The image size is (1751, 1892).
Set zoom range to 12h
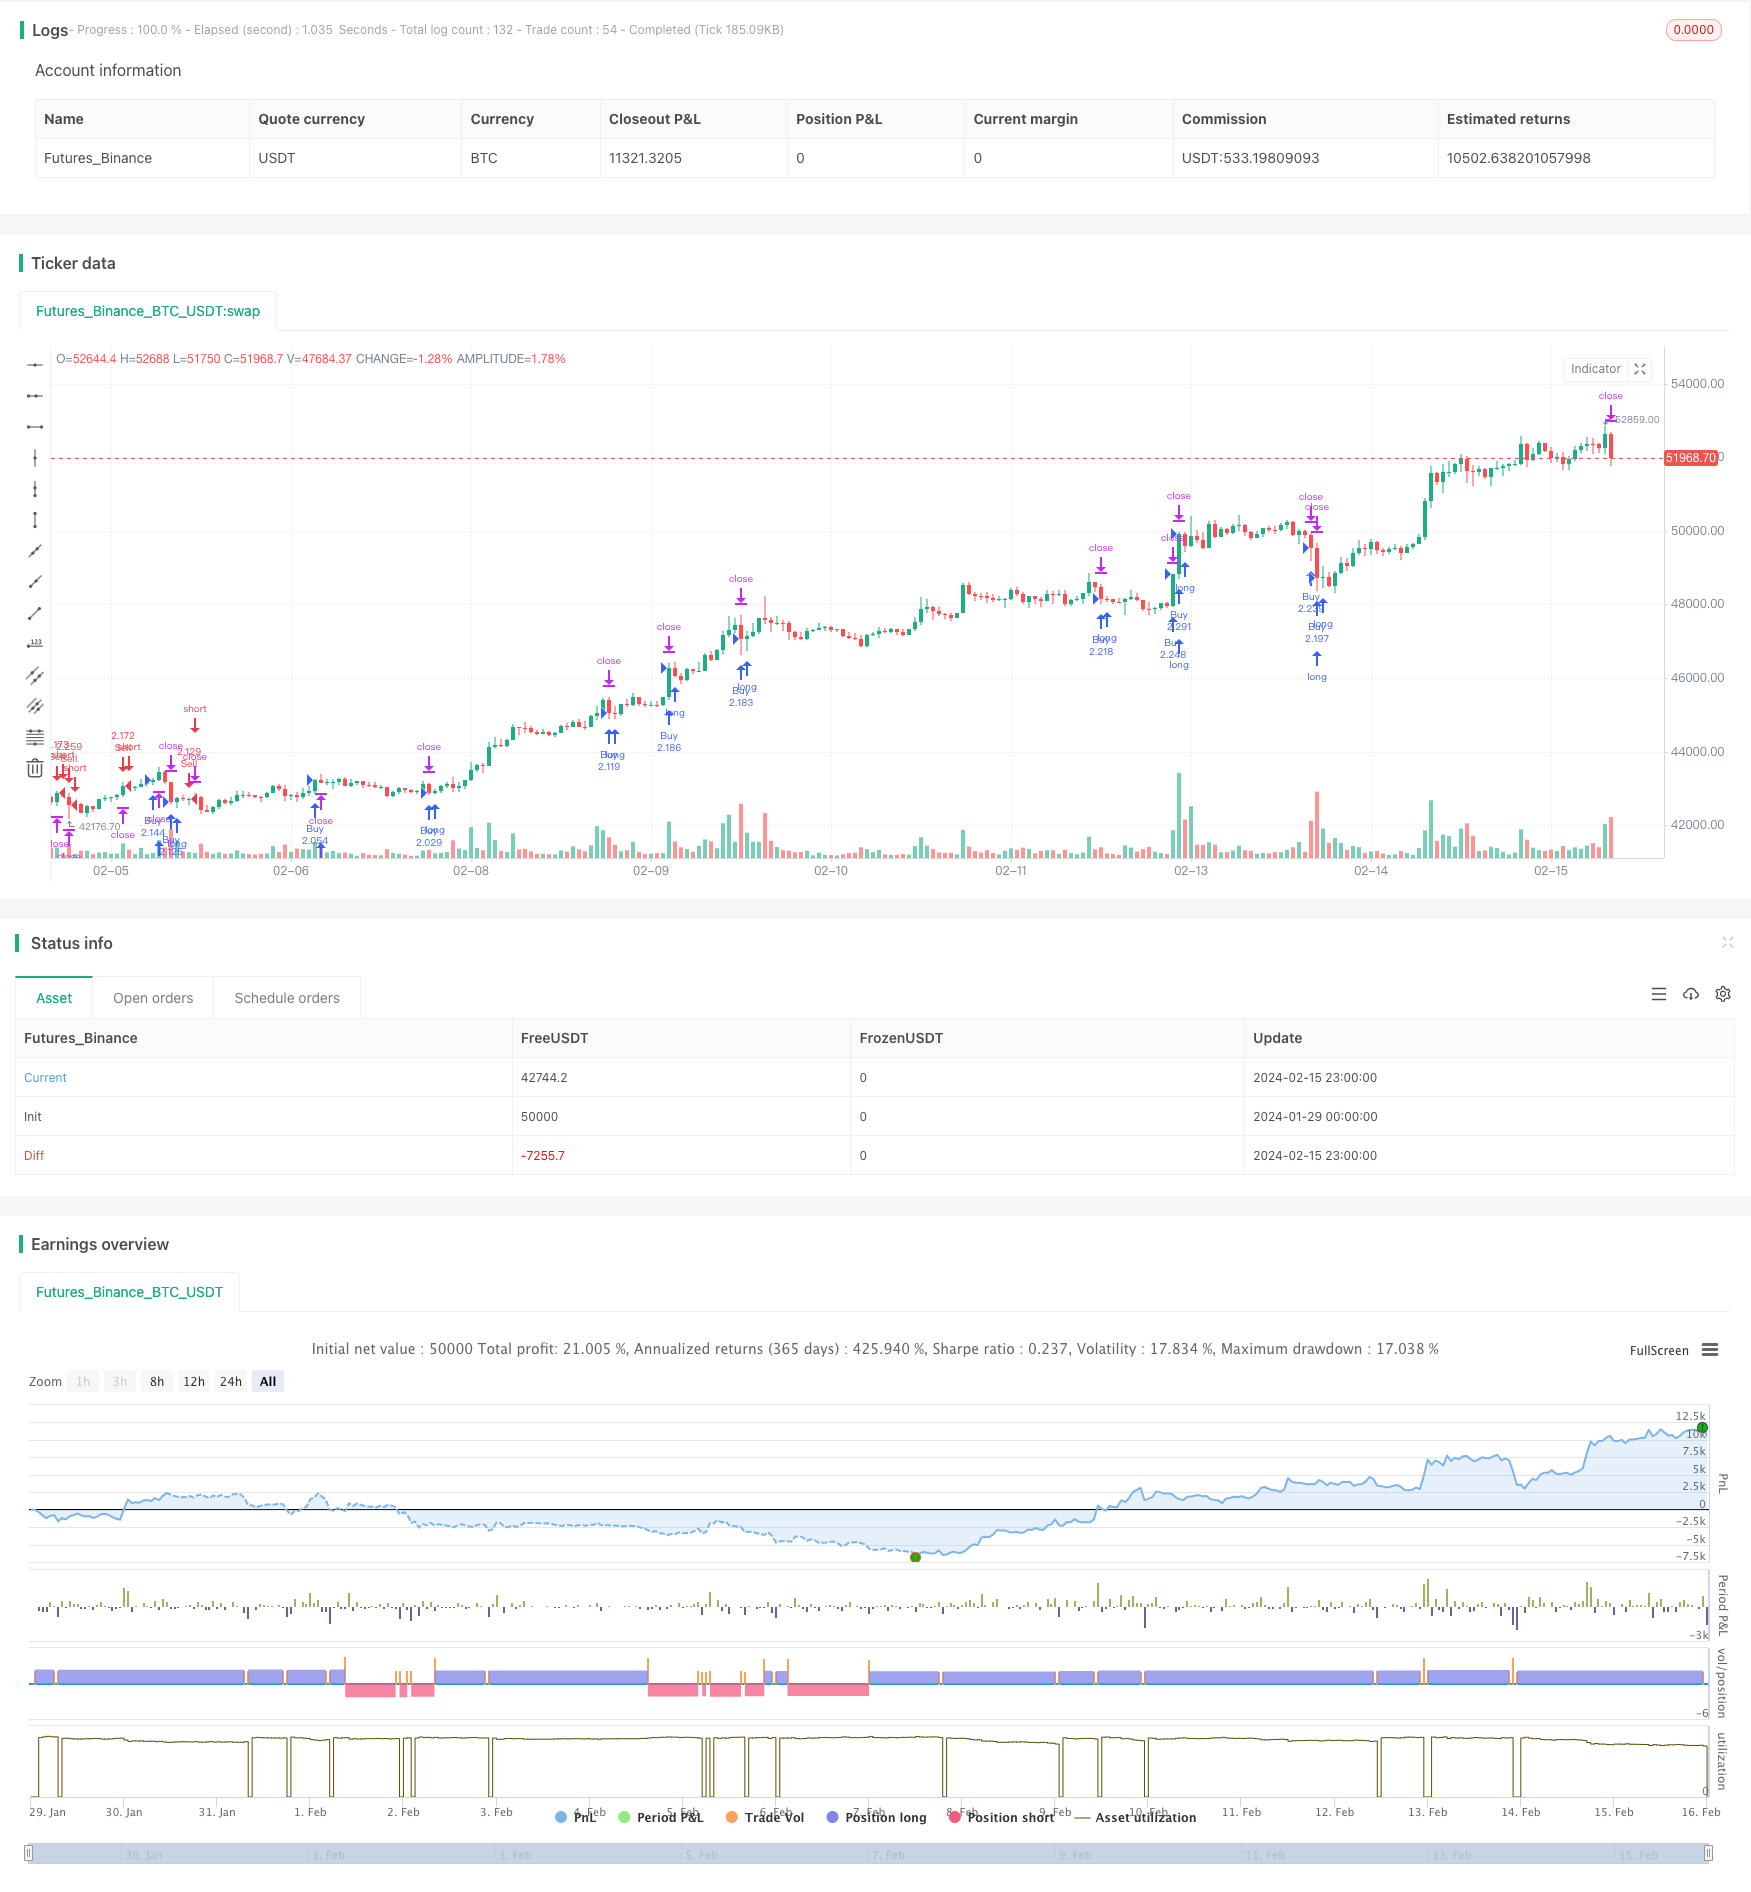[194, 1381]
